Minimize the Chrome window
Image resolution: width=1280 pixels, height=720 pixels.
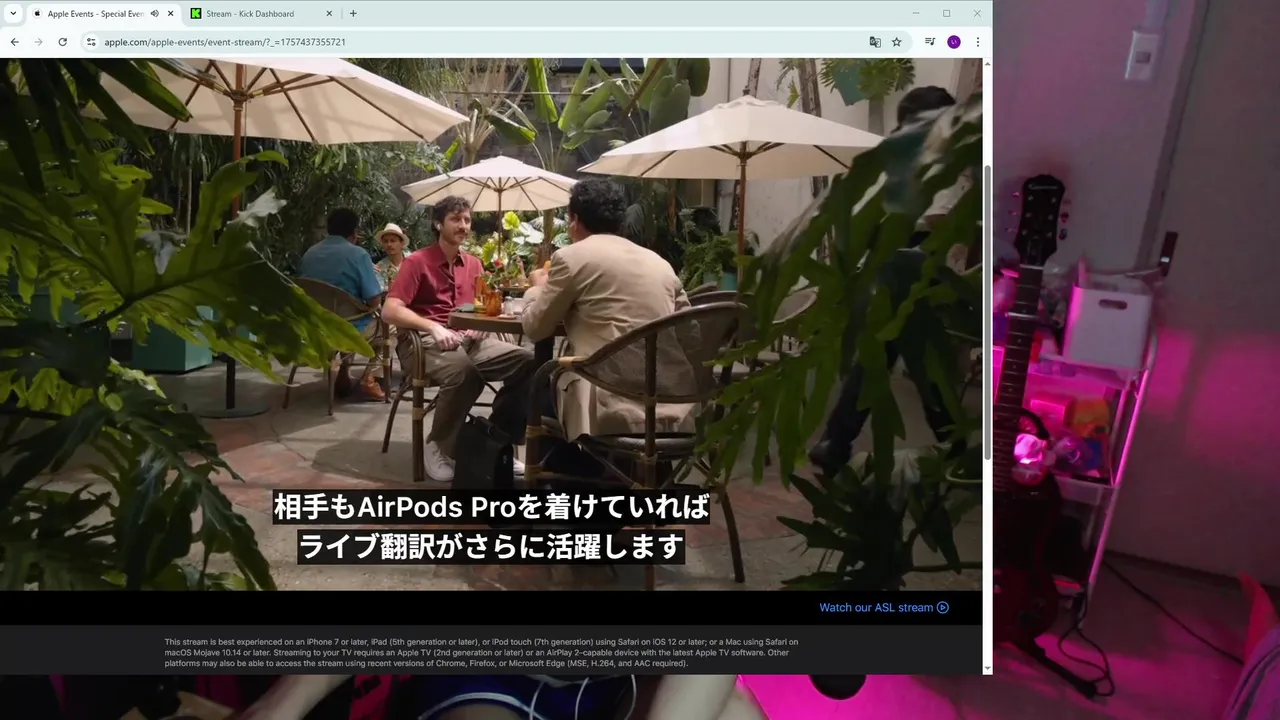[x=916, y=14]
